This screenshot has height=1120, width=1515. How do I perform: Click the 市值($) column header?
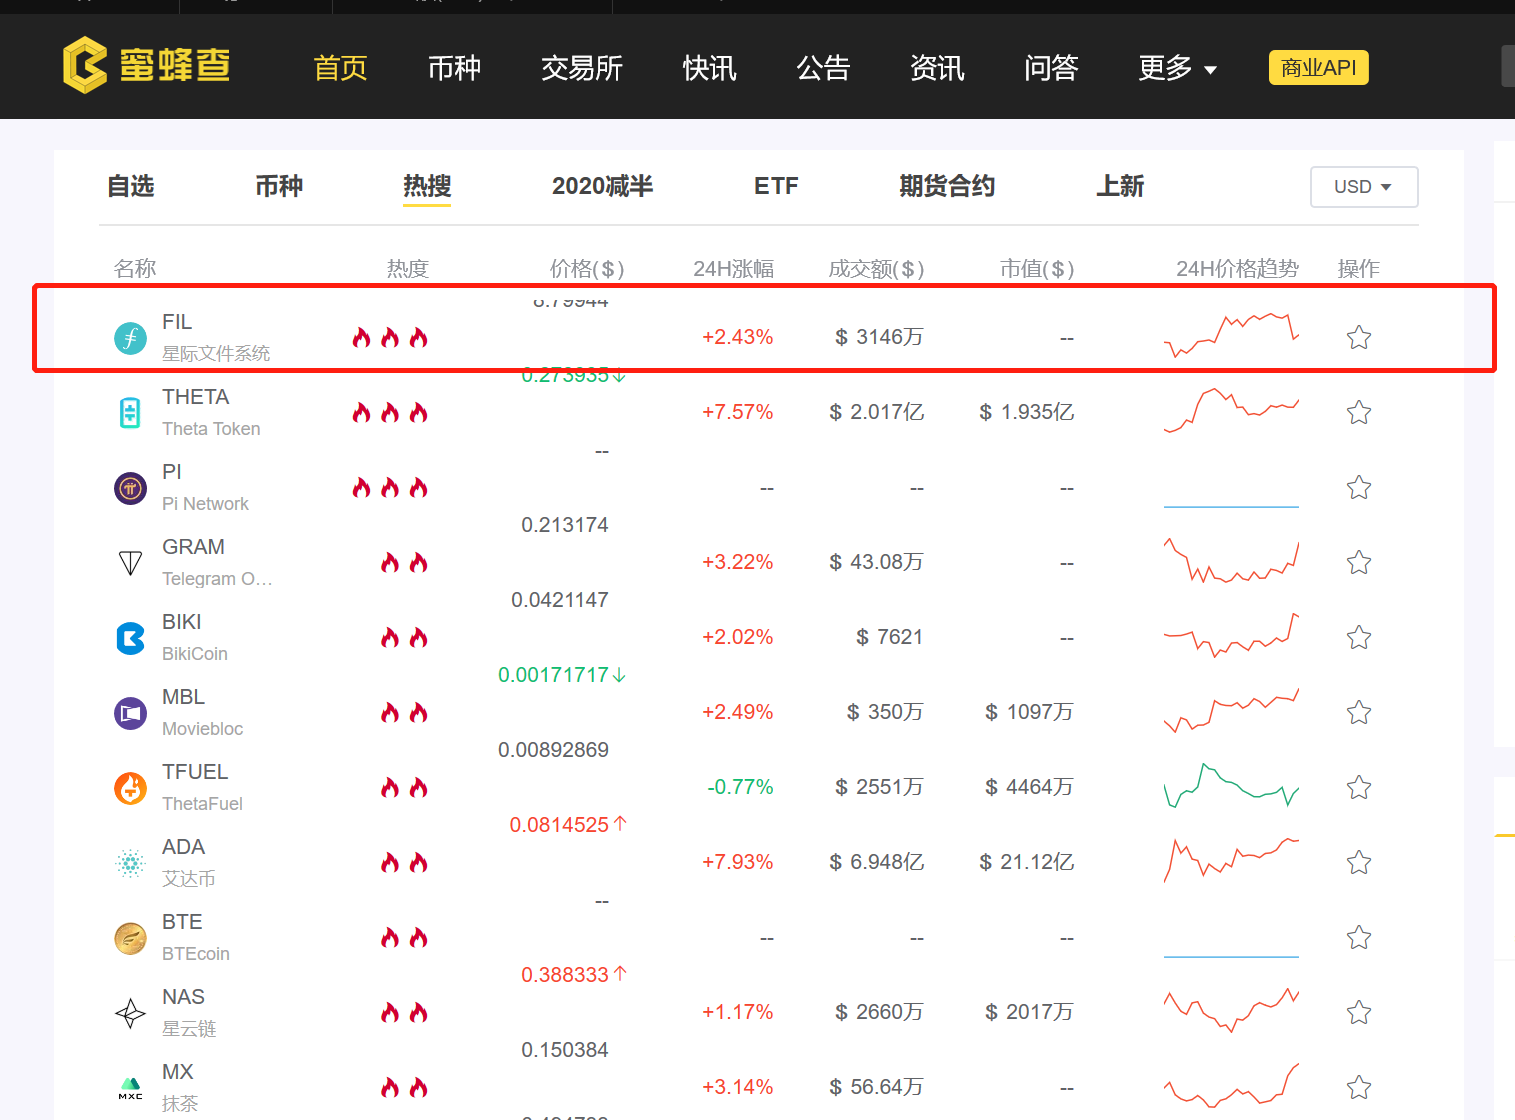pyautogui.click(x=1037, y=268)
